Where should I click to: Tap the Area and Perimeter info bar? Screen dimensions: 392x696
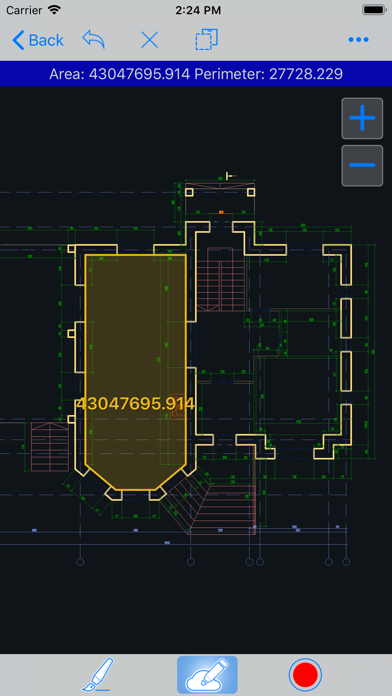click(x=196, y=74)
